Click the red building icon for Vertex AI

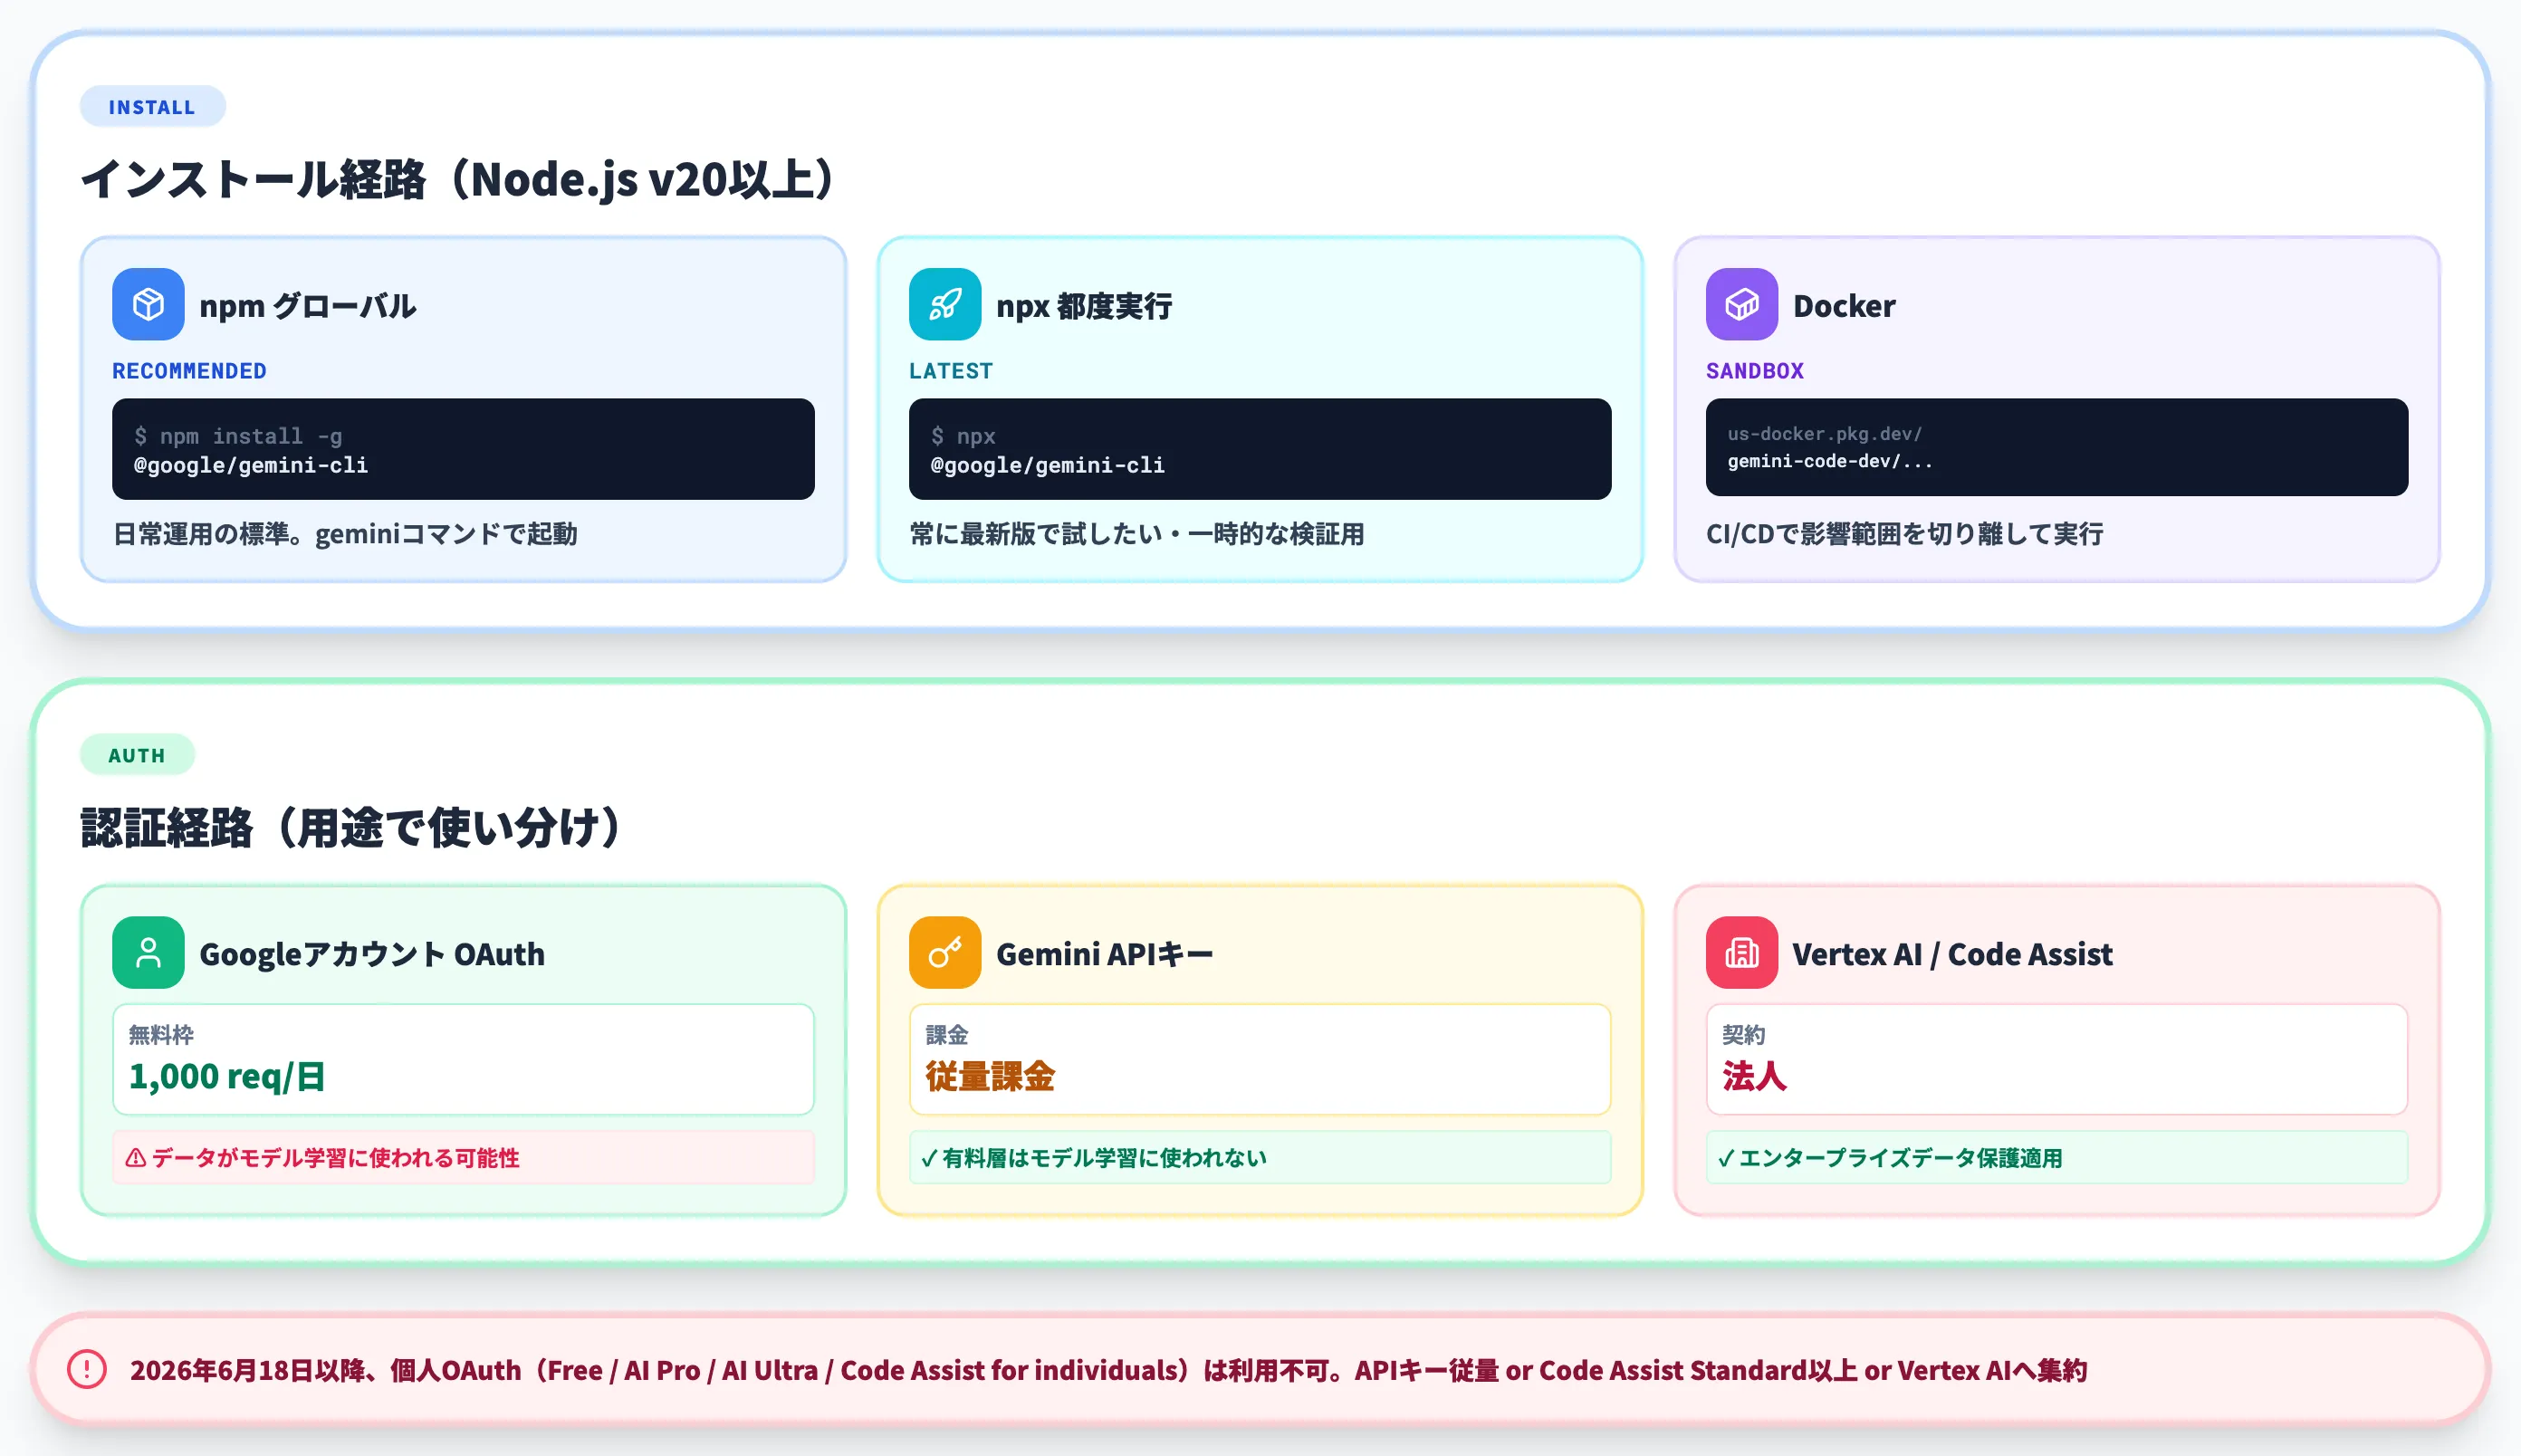pyautogui.click(x=1742, y=952)
